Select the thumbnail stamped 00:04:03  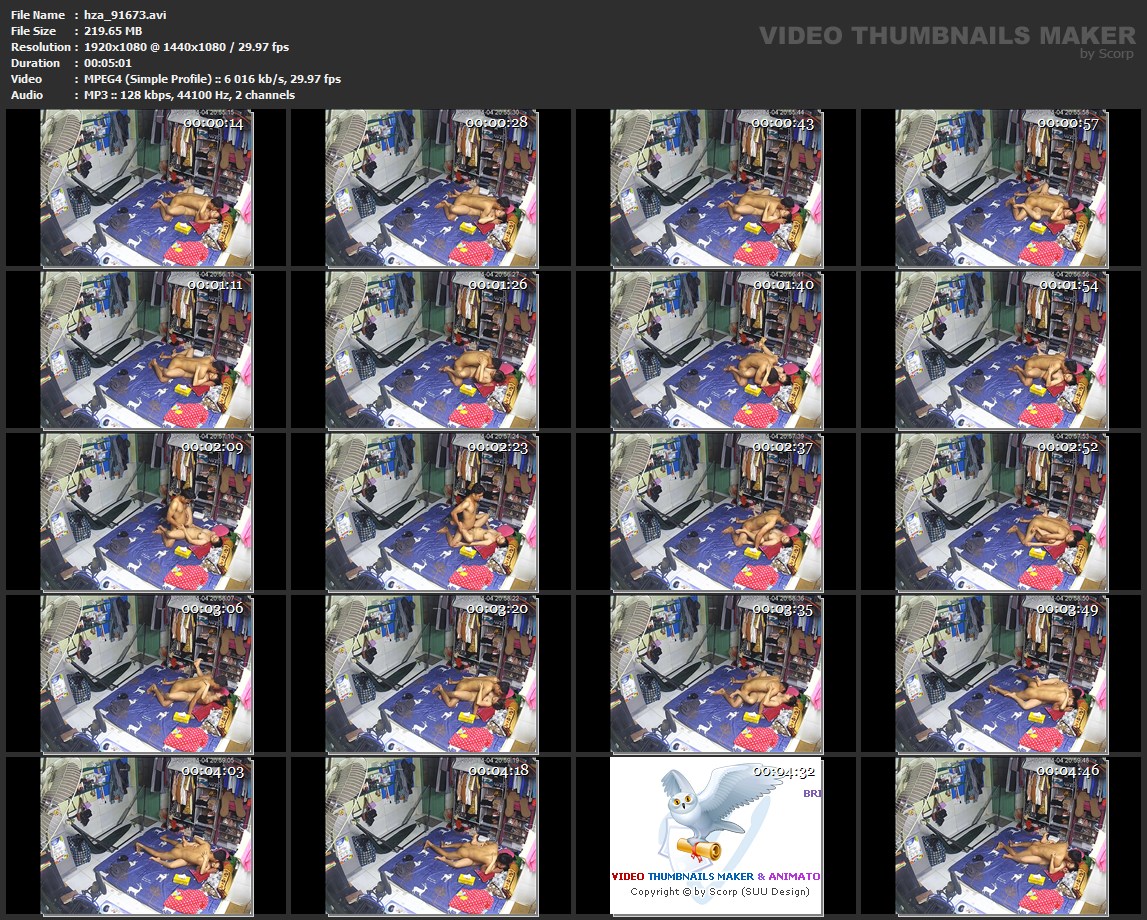(x=146, y=836)
